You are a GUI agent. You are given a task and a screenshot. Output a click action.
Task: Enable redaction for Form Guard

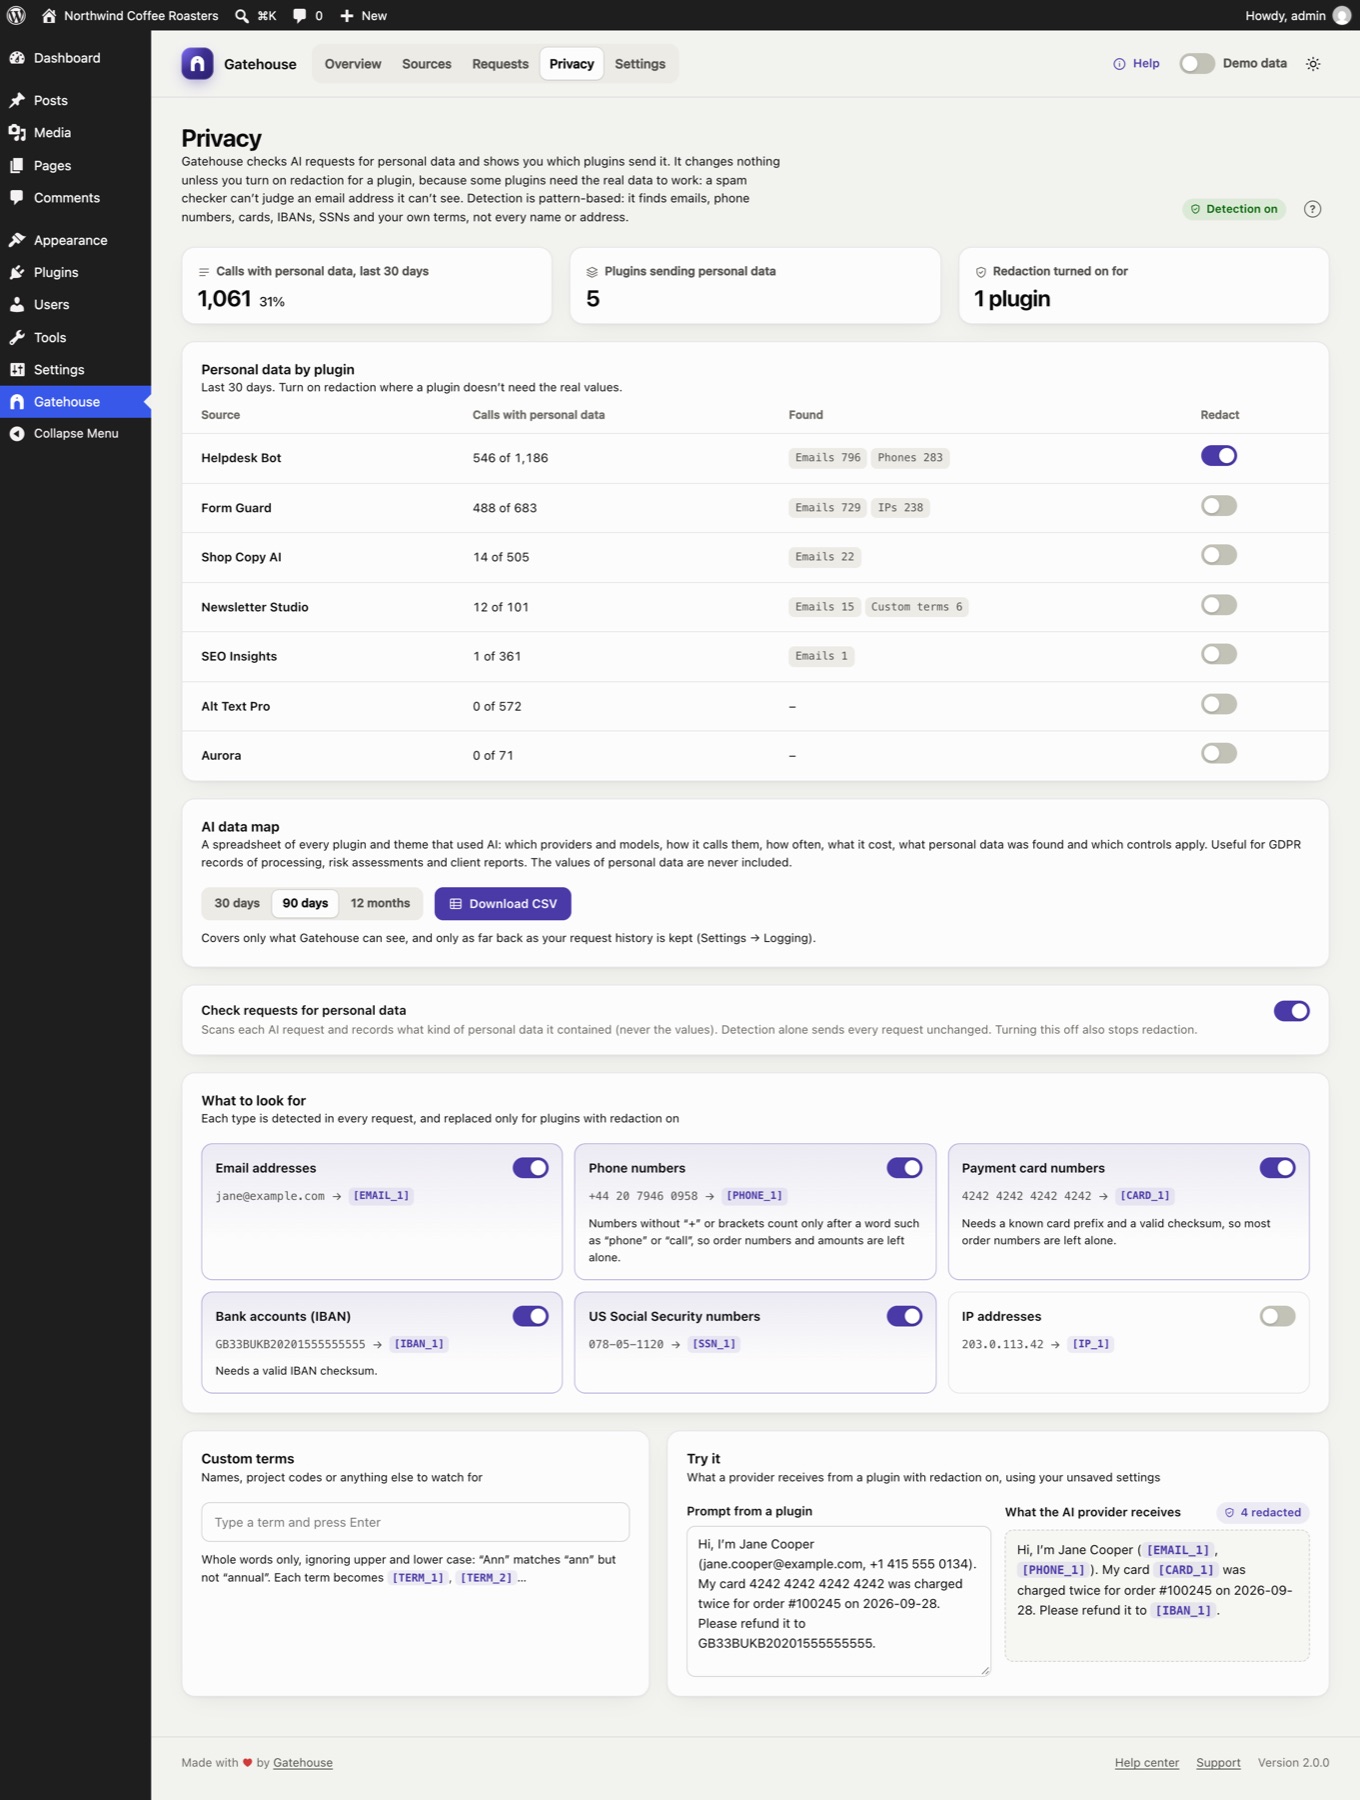pos(1219,506)
